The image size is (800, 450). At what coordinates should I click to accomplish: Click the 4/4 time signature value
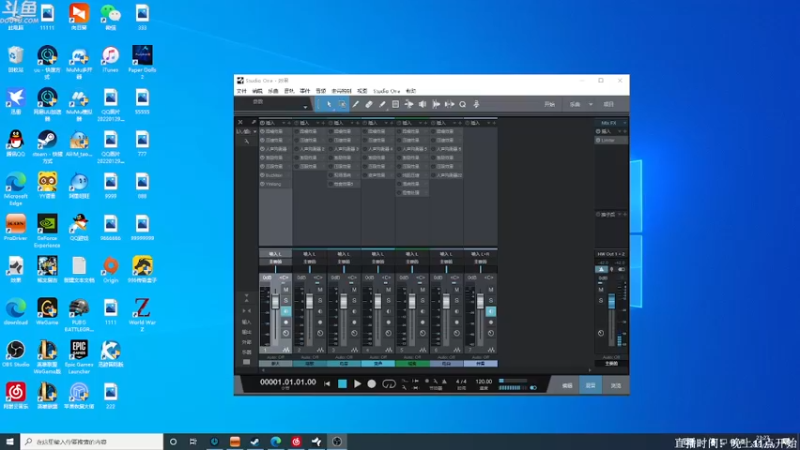click(x=461, y=382)
